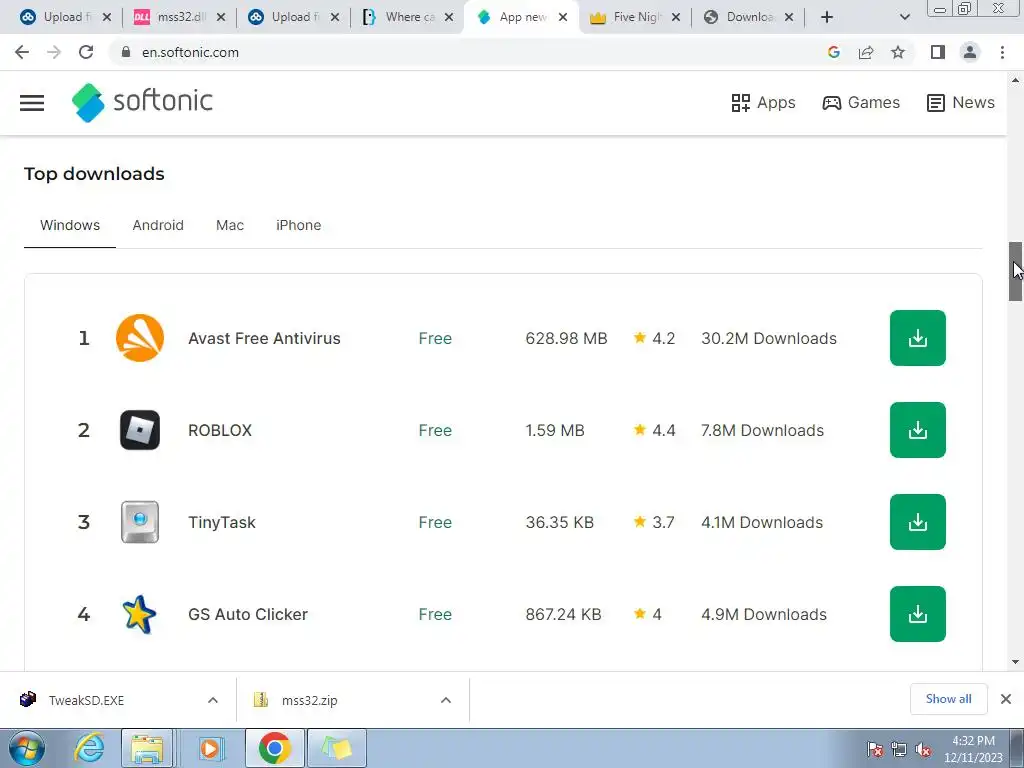Close the downloads bar
Viewport: 1024px width, 768px height.
click(1006, 699)
